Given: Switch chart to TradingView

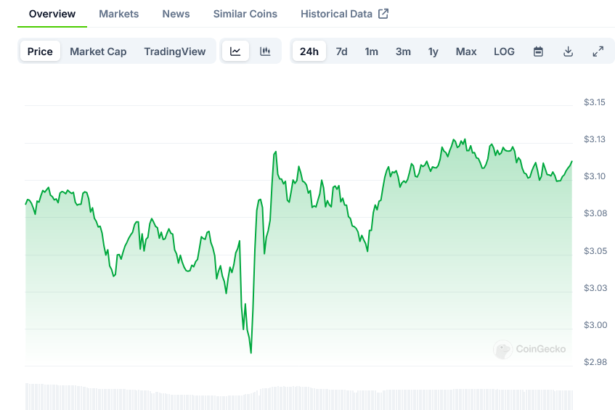Looking at the screenshot, I should [x=174, y=52].
